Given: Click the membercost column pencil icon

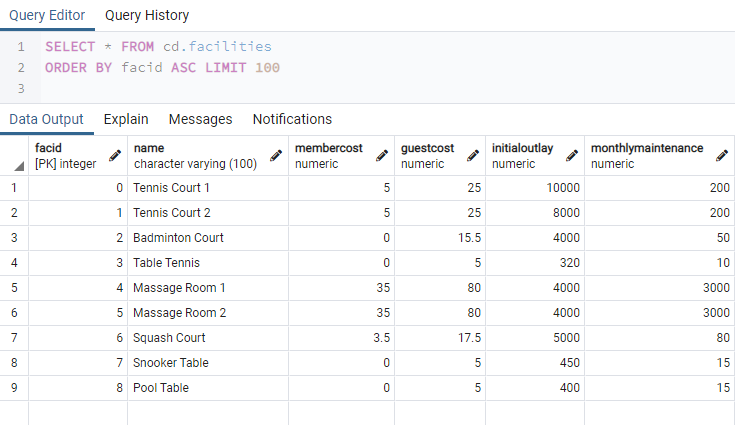Looking at the screenshot, I should [x=381, y=156].
